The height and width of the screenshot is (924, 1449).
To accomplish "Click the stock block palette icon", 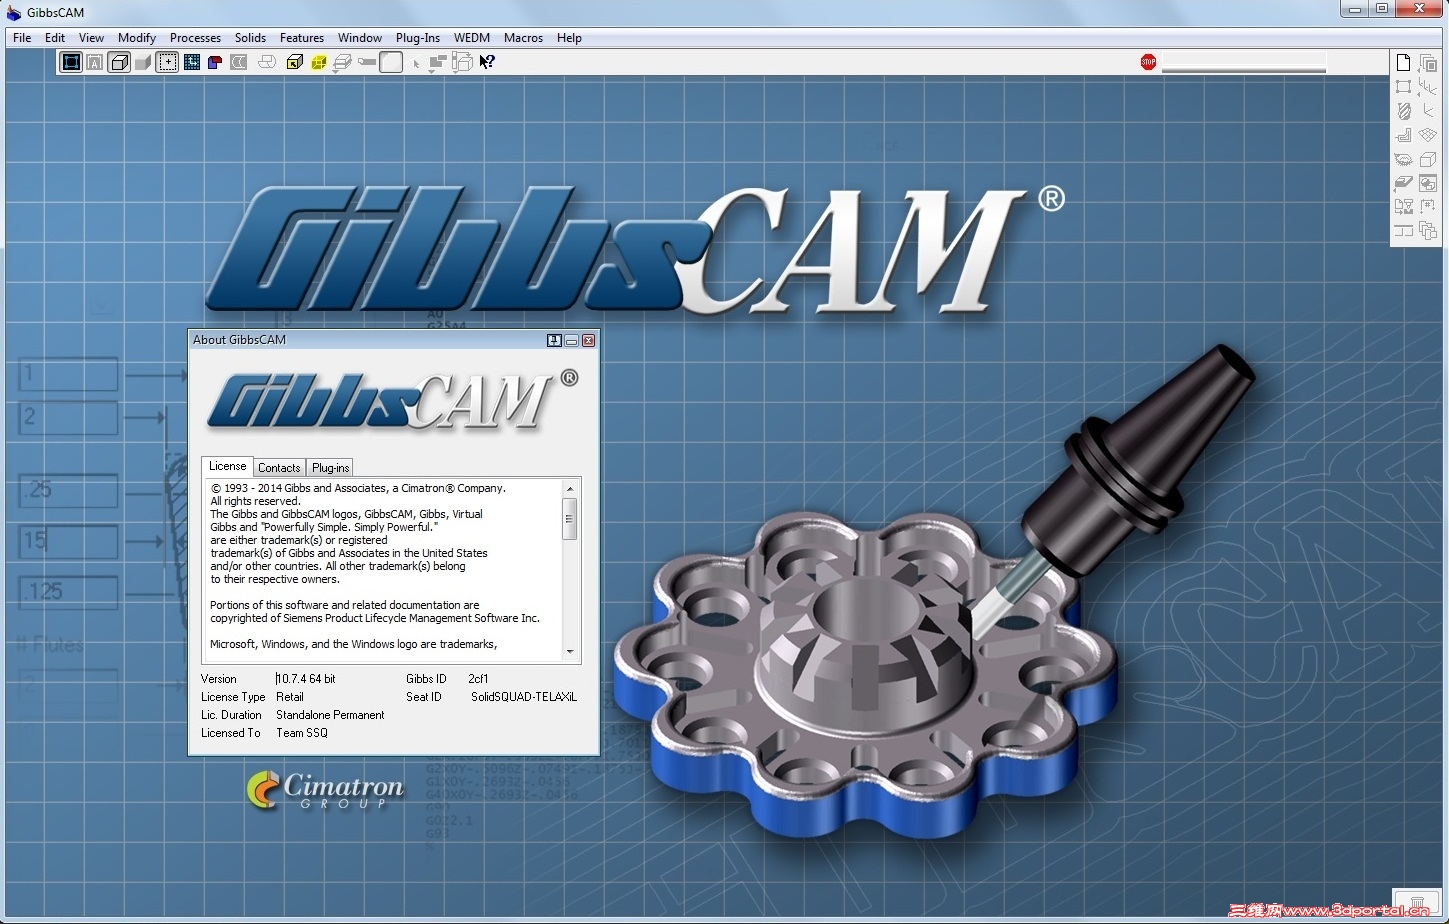I will pyautogui.click(x=1403, y=182).
